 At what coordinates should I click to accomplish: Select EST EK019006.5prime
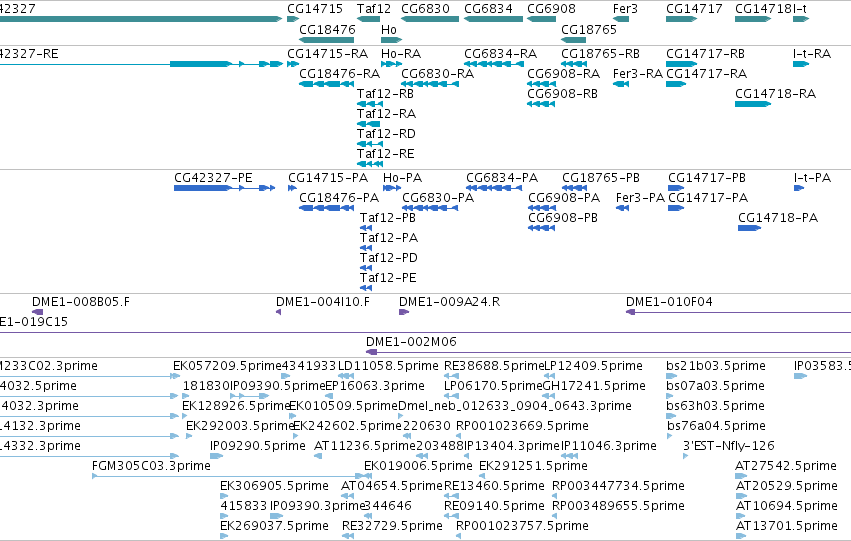point(418,466)
